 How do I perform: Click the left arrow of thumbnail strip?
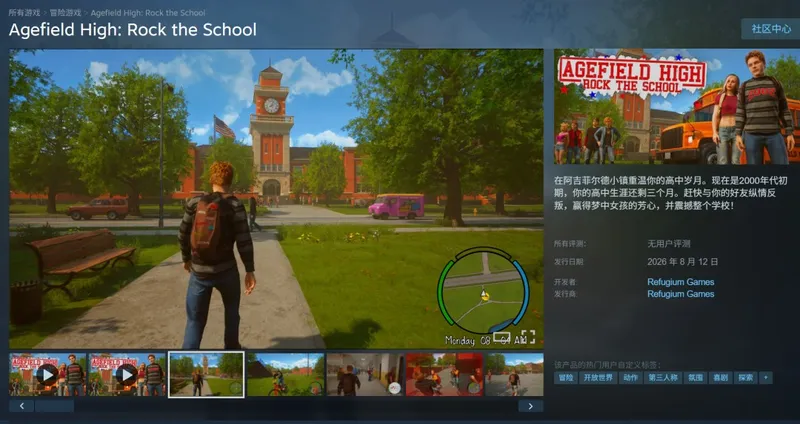coord(21,406)
